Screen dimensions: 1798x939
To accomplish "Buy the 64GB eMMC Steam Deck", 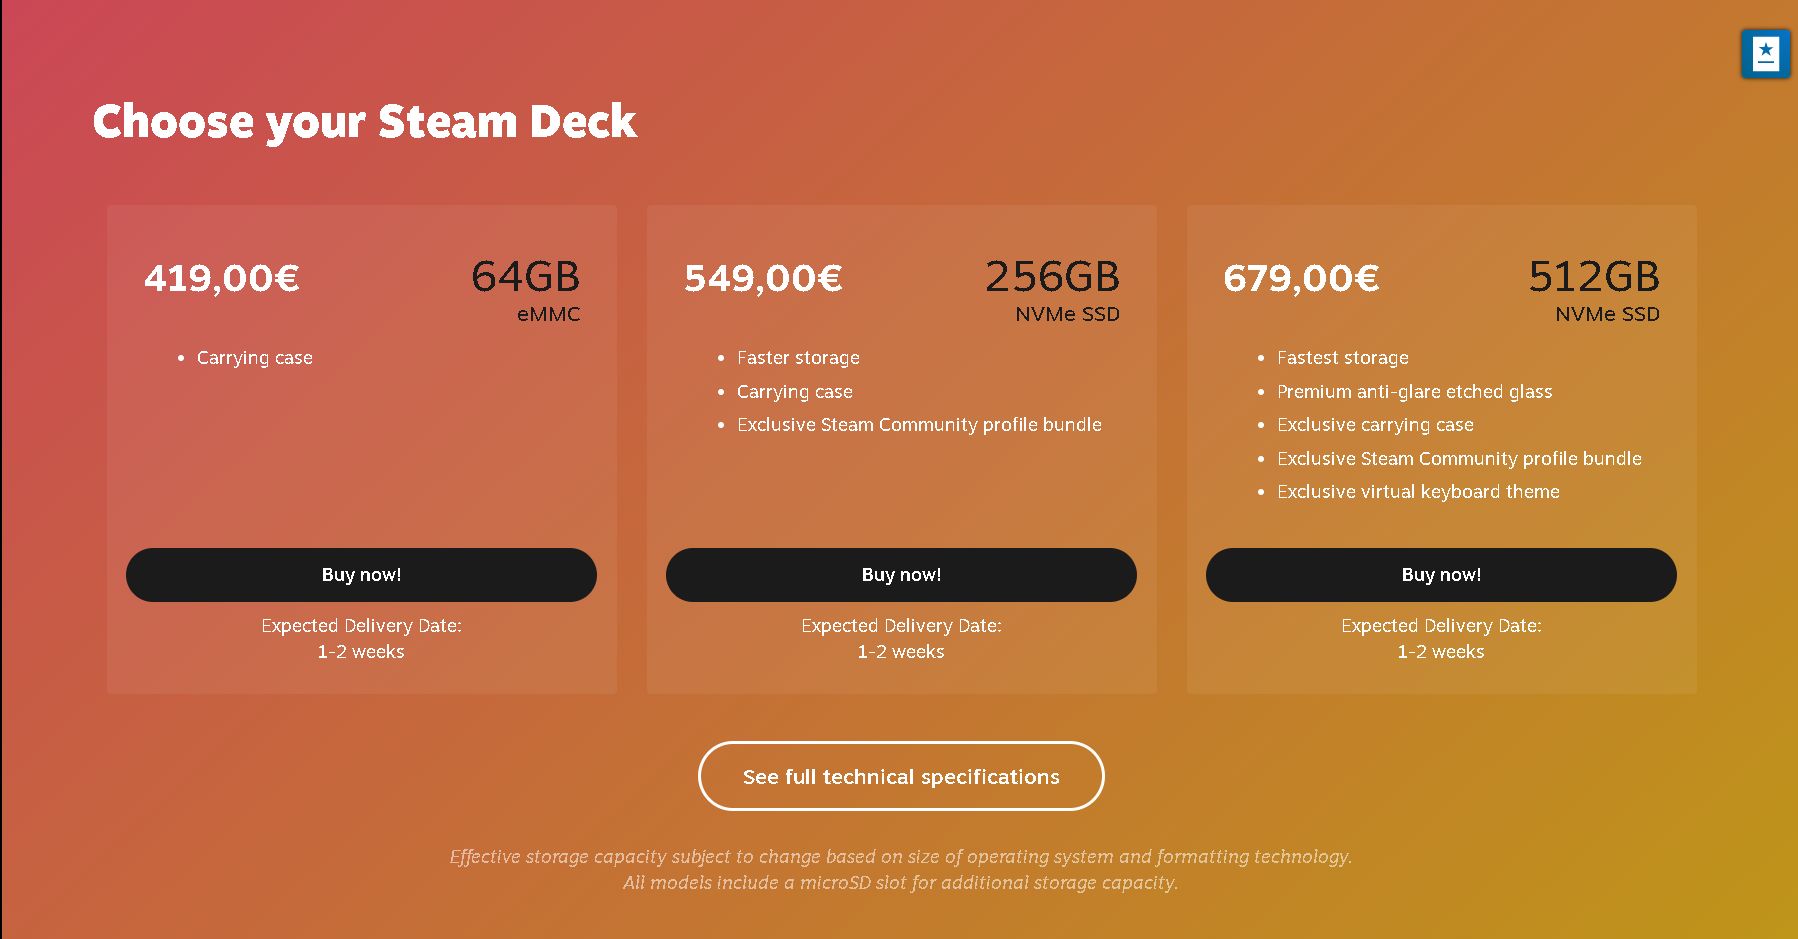I will point(361,574).
